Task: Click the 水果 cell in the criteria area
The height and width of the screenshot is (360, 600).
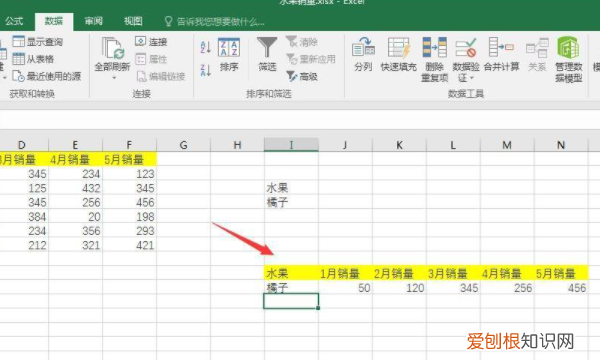Action: tap(291, 188)
